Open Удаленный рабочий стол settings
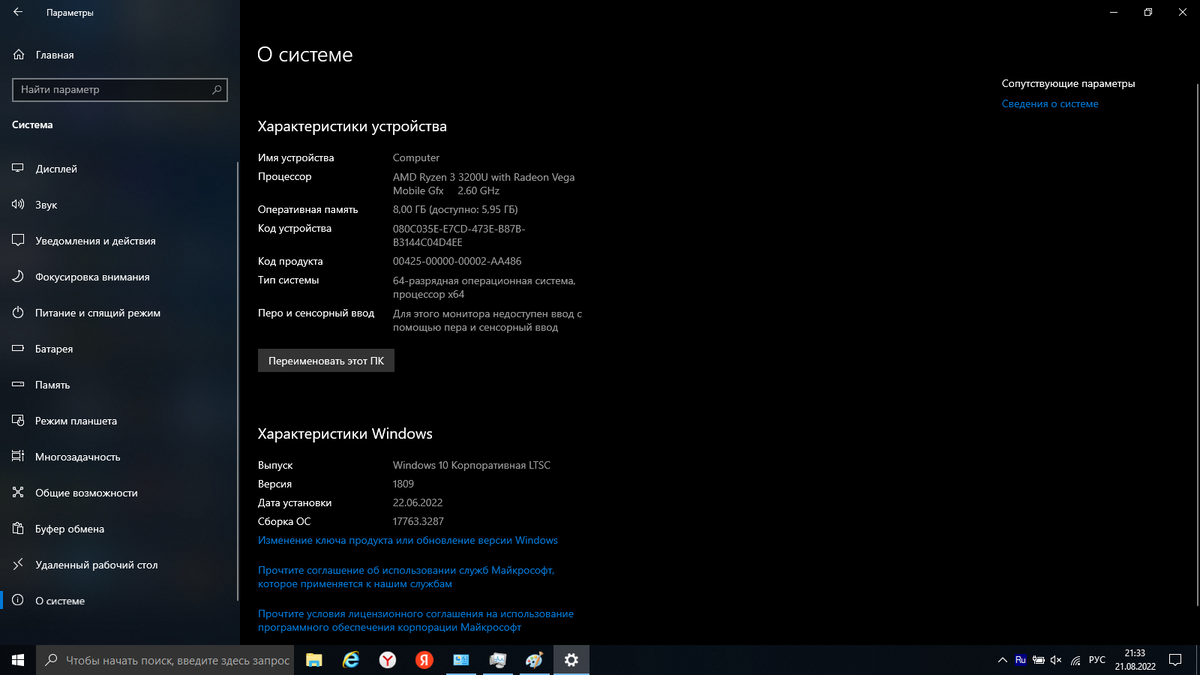 coord(120,565)
